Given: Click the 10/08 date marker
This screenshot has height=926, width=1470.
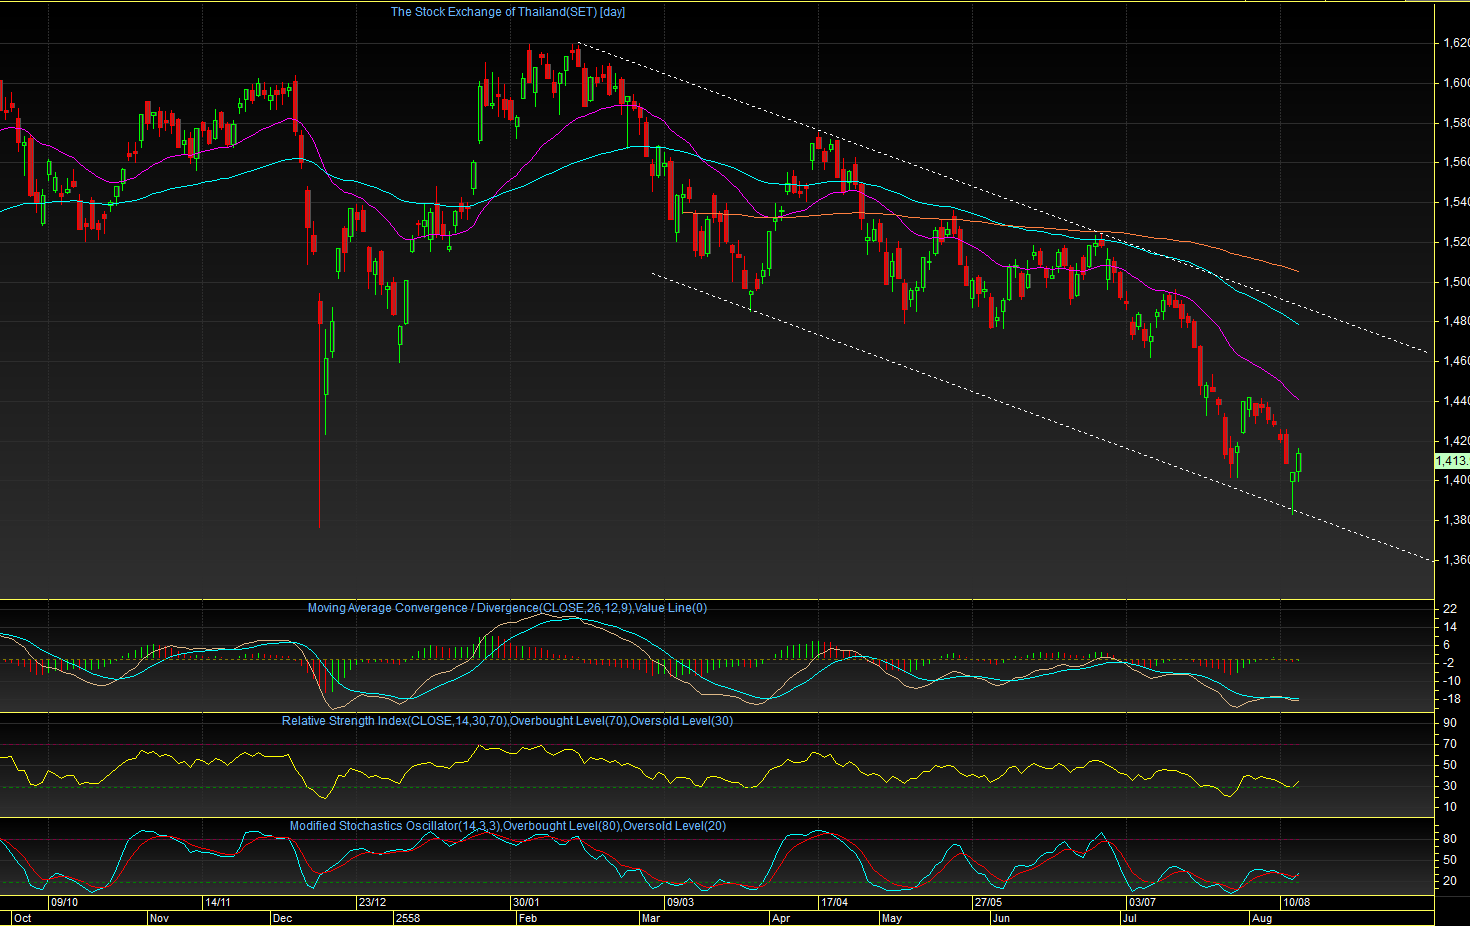Looking at the screenshot, I should [1296, 902].
